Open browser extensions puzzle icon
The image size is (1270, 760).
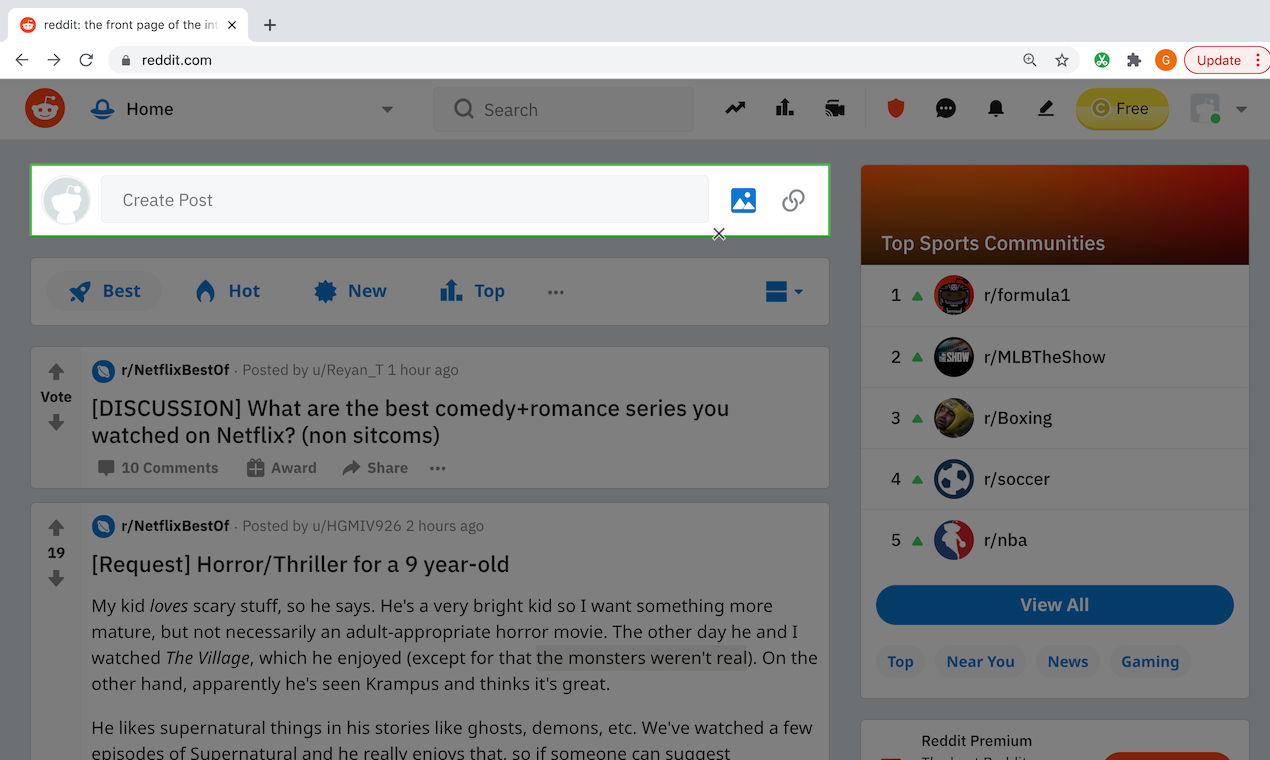point(1134,60)
